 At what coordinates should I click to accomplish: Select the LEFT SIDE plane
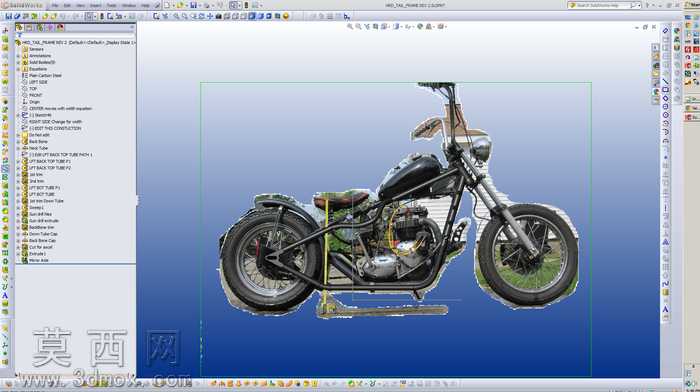(x=38, y=82)
